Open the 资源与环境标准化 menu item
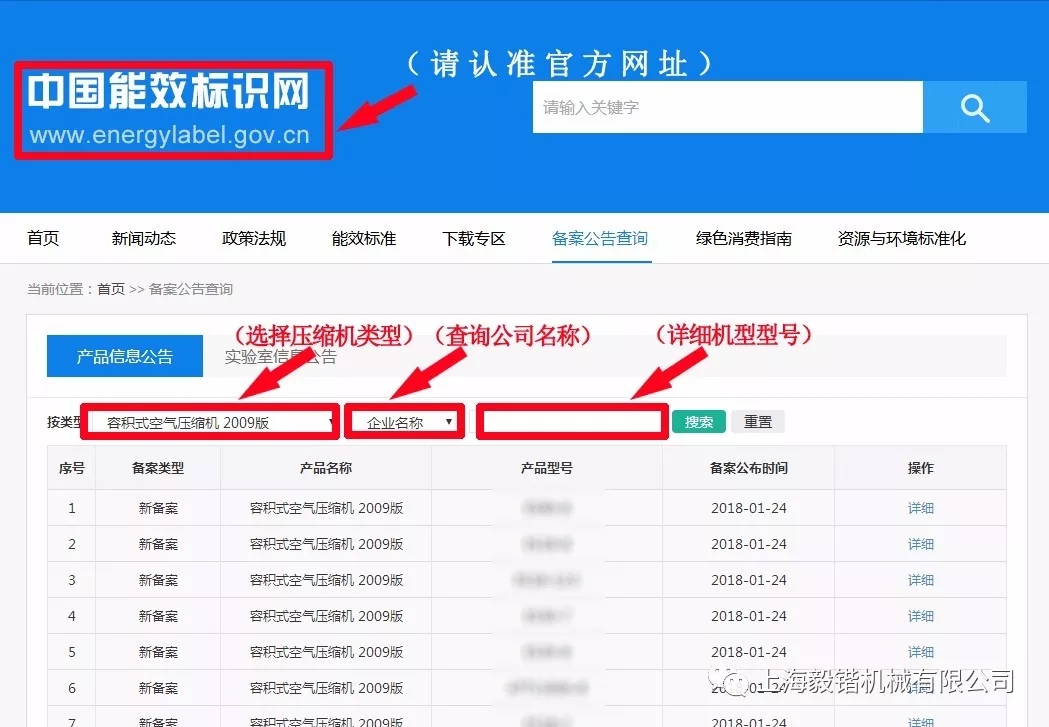This screenshot has height=727, width=1049. point(900,238)
